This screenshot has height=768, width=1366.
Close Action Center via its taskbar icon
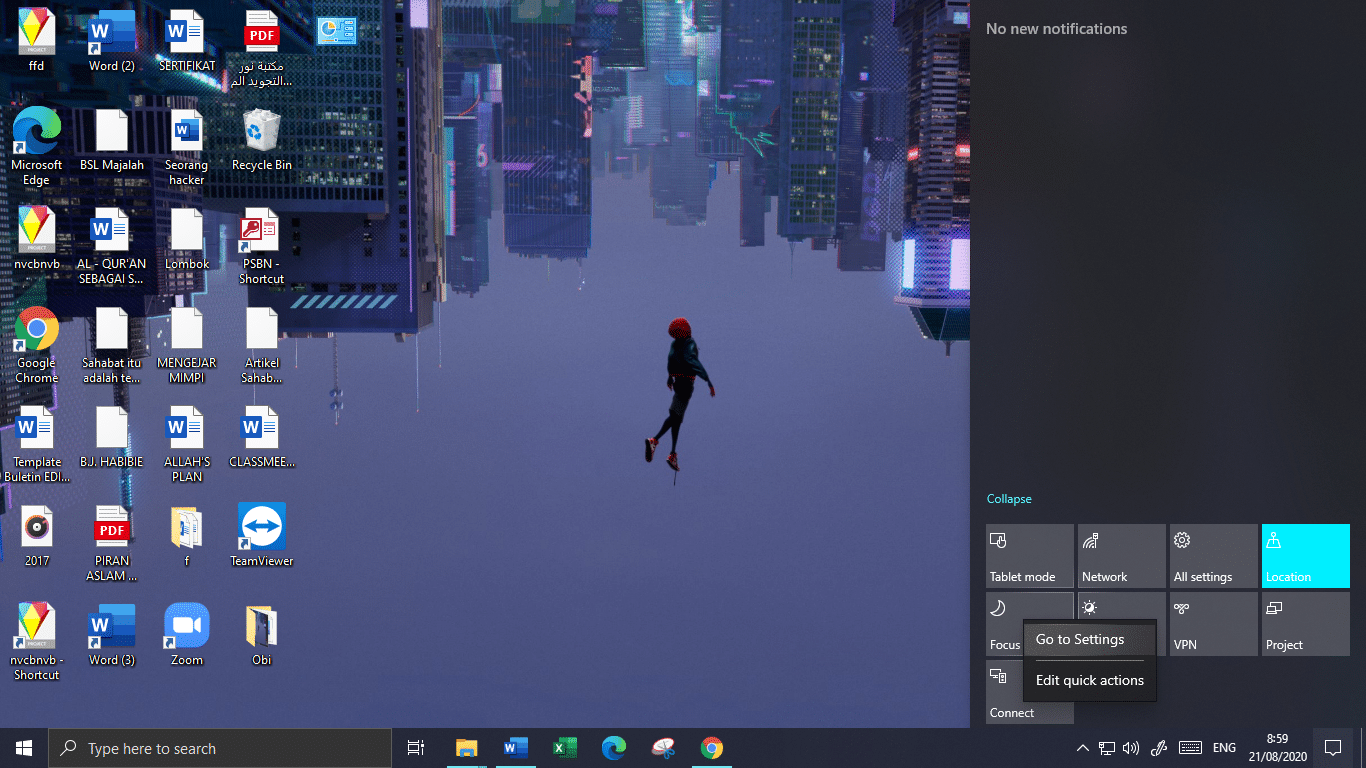1333,748
